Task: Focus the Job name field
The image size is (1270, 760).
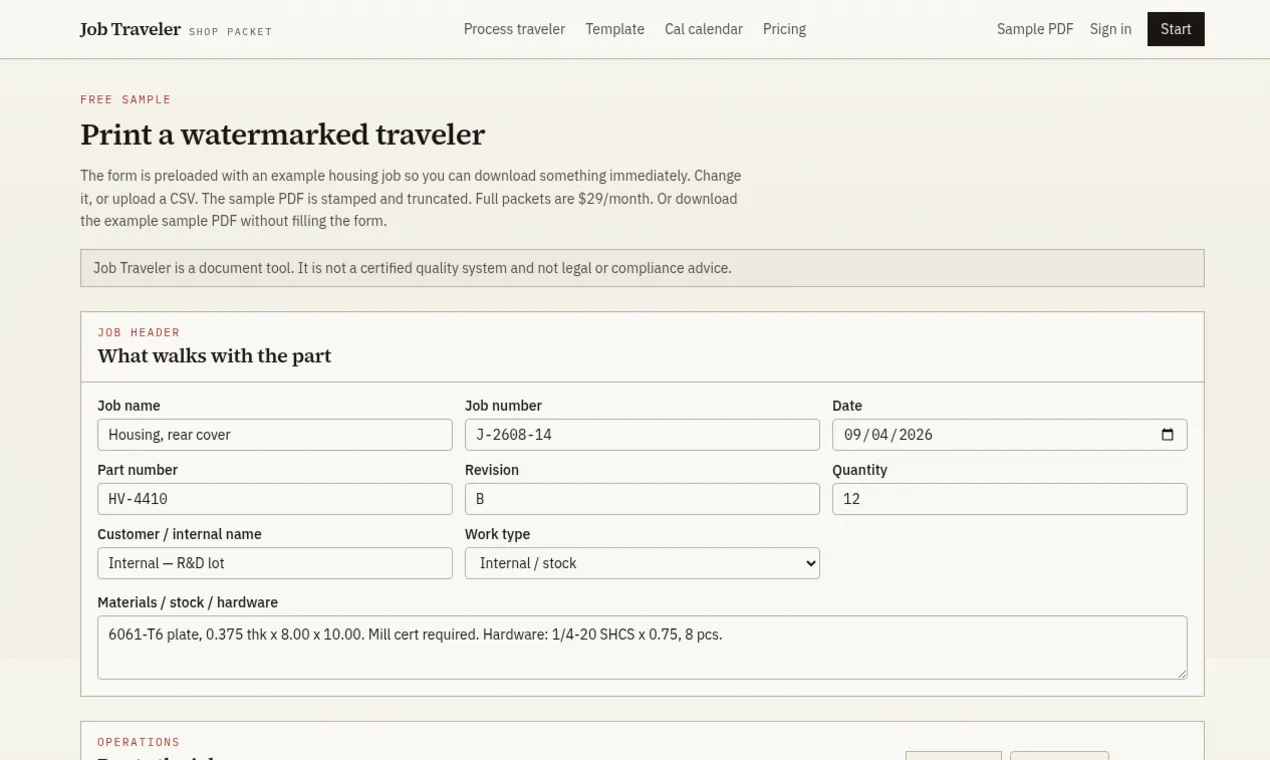Action: 275,435
